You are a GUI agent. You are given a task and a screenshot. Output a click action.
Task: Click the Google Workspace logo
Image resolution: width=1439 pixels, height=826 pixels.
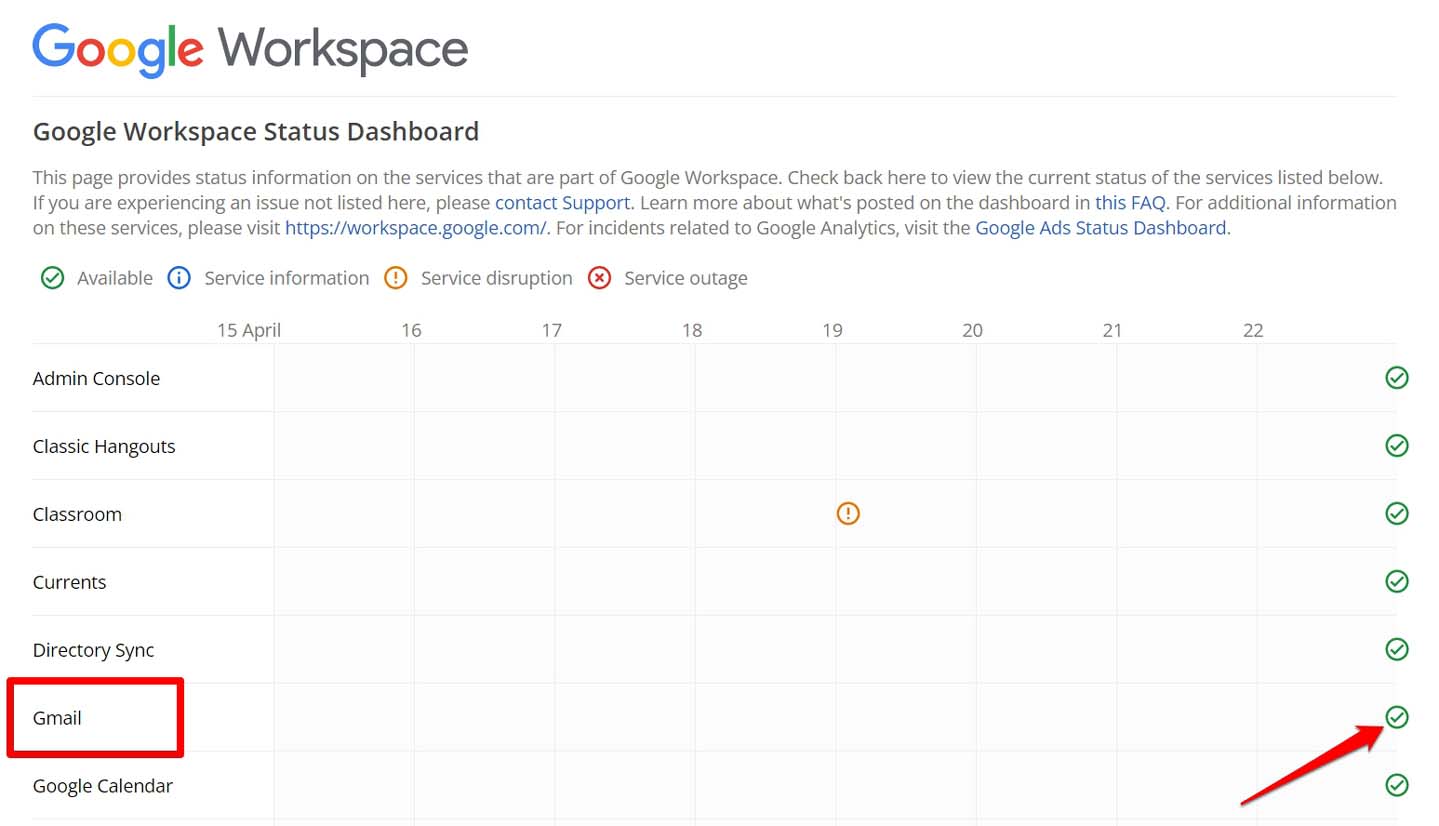click(250, 50)
